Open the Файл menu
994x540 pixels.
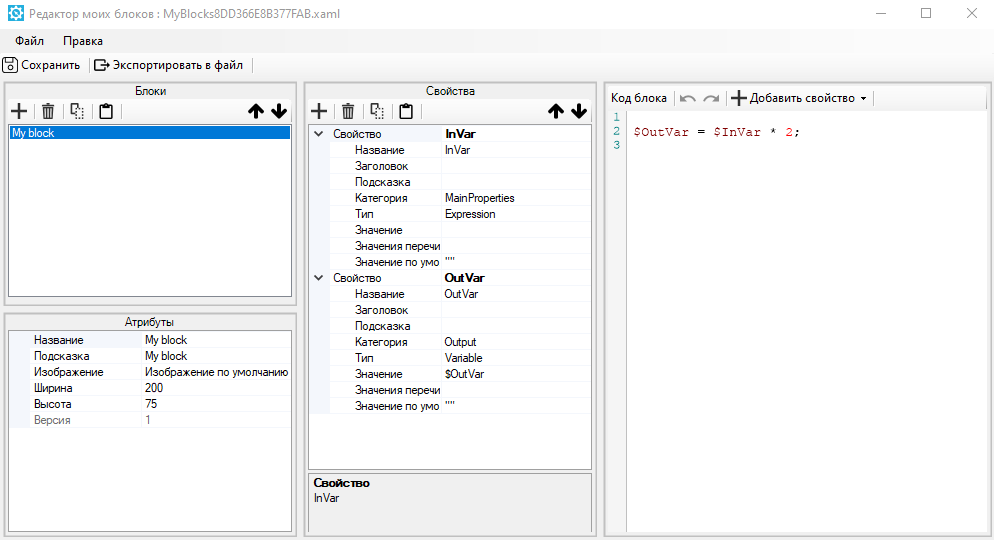point(29,41)
